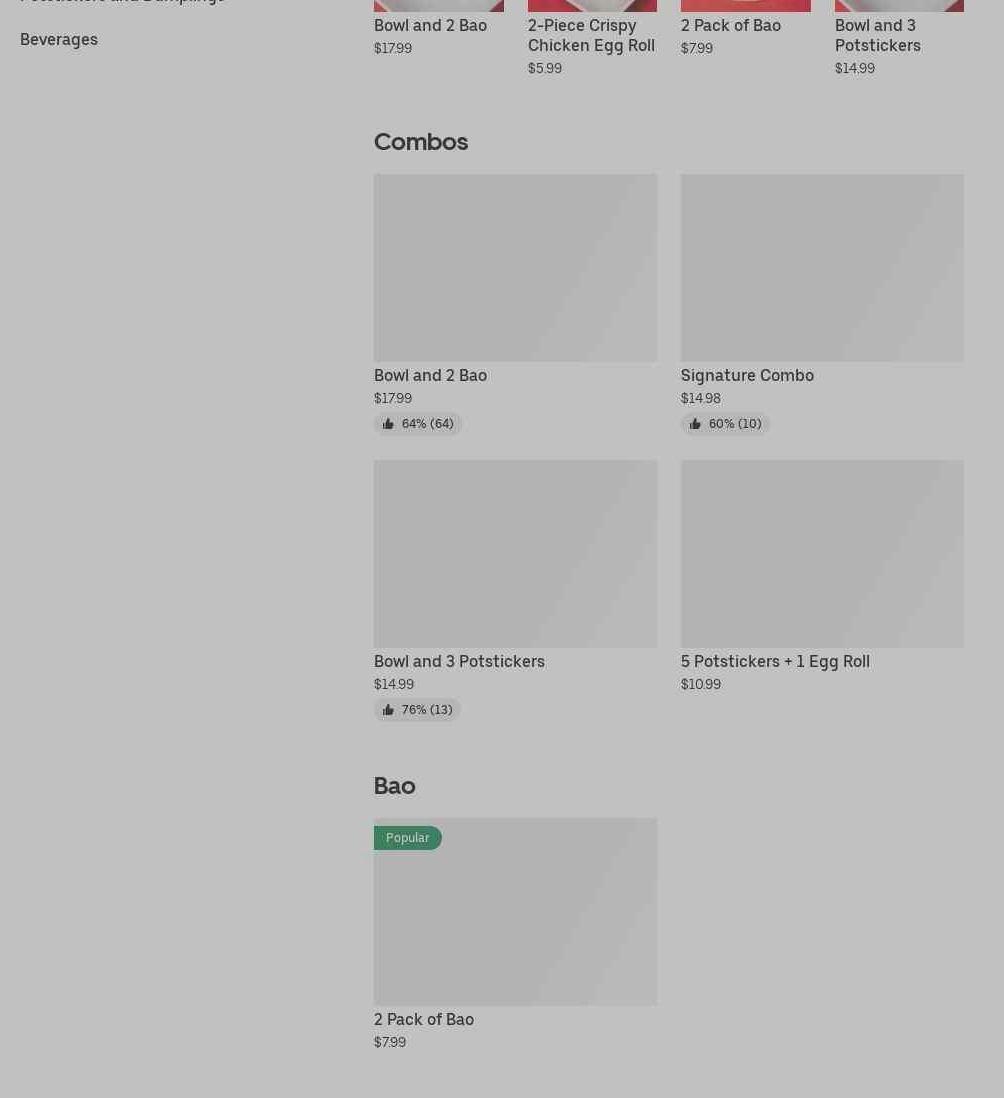Open Signature Combo image
Image resolution: width=1004 pixels, height=1098 pixels.
coord(822,267)
